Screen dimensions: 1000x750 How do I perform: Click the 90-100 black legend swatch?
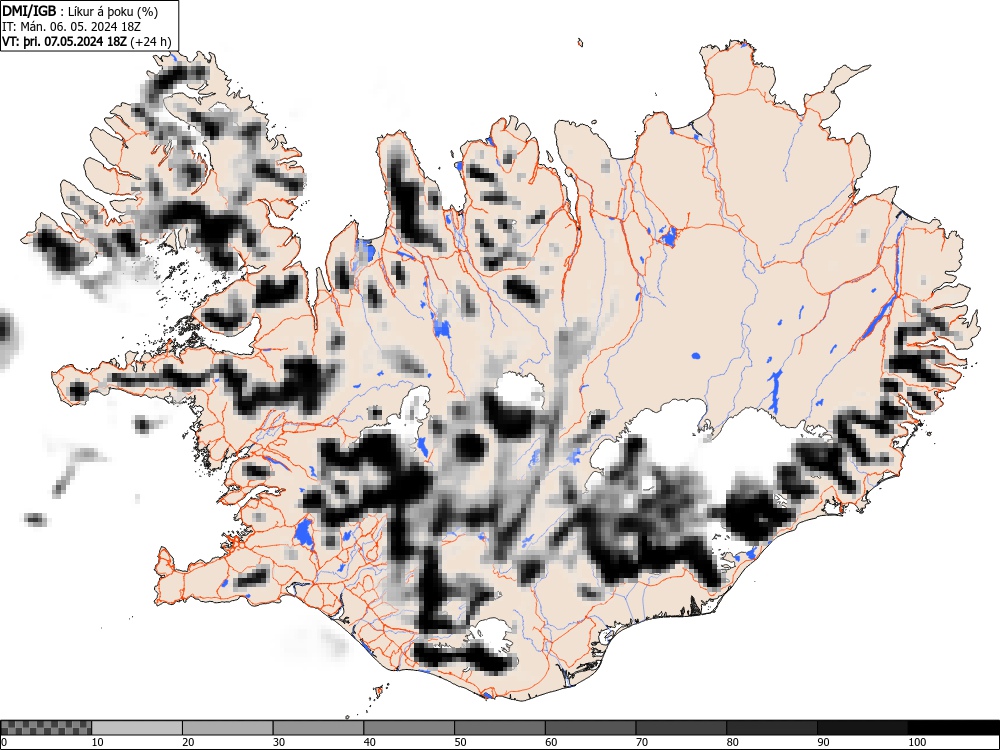pyautogui.click(x=862, y=728)
